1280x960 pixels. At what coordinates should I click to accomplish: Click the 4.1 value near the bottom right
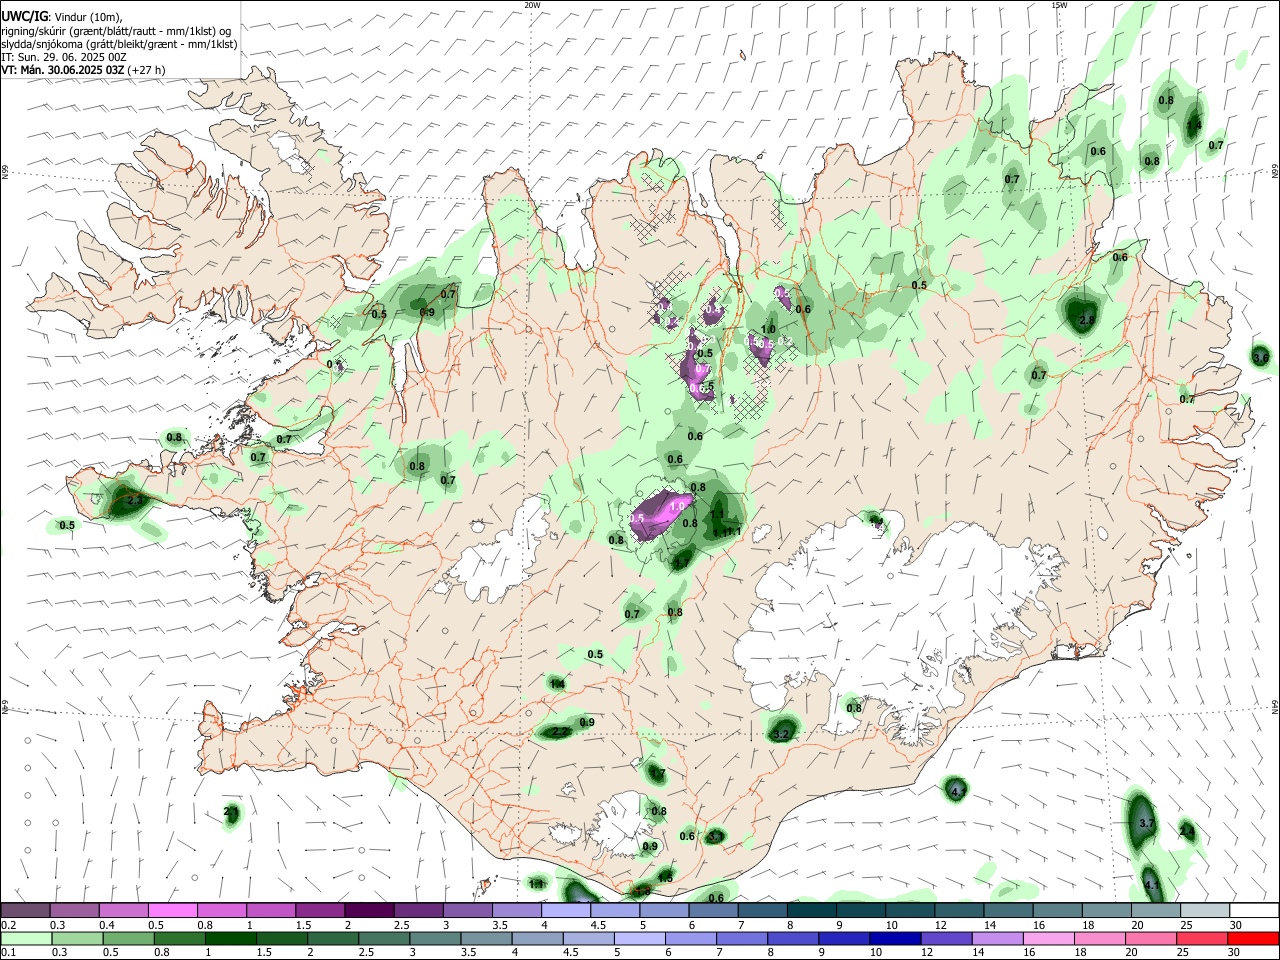click(x=1152, y=886)
